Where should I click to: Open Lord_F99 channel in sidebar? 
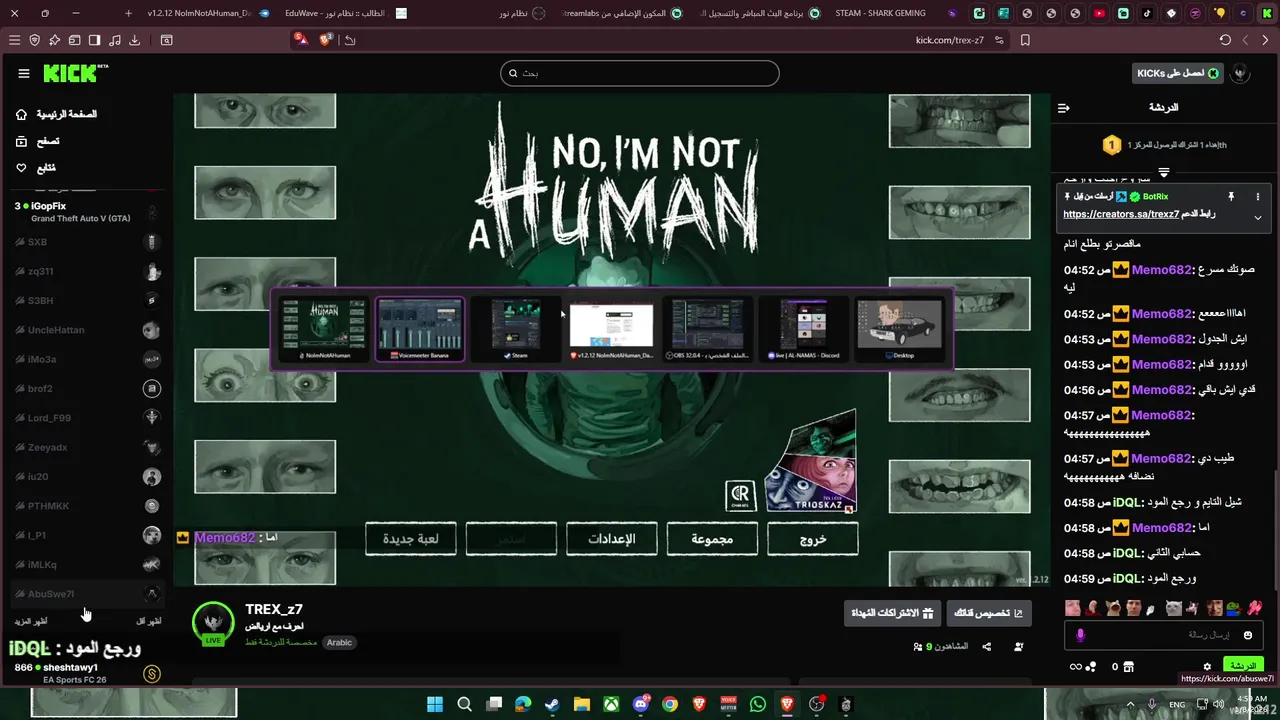(85, 418)
